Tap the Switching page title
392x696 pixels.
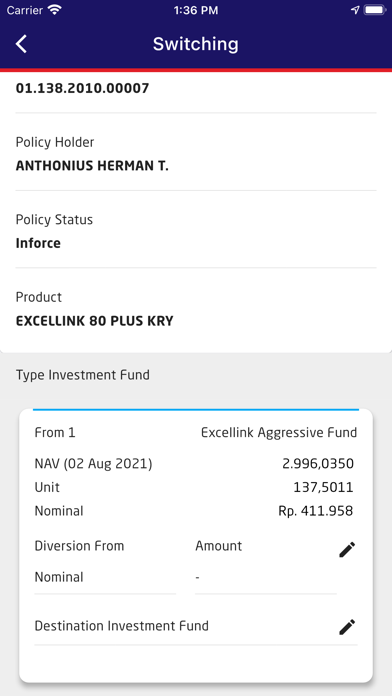click(196, 44)
